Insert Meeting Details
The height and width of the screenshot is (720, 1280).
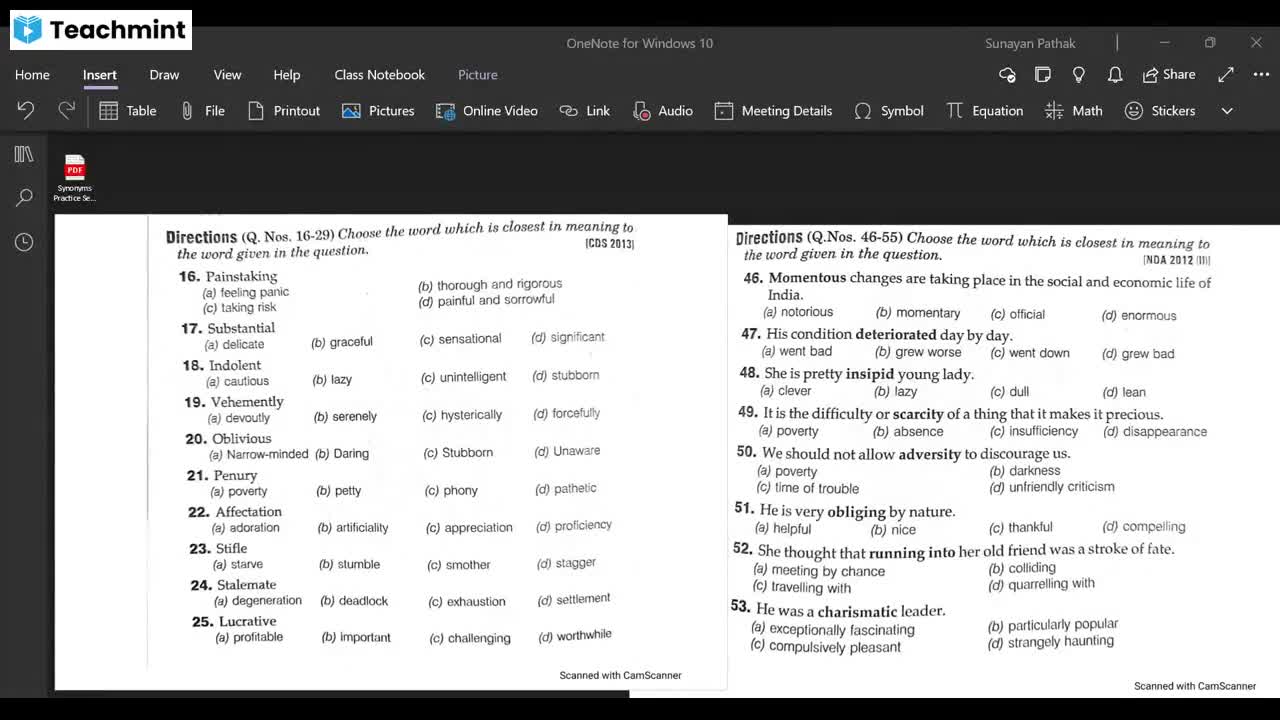(774, 111)
